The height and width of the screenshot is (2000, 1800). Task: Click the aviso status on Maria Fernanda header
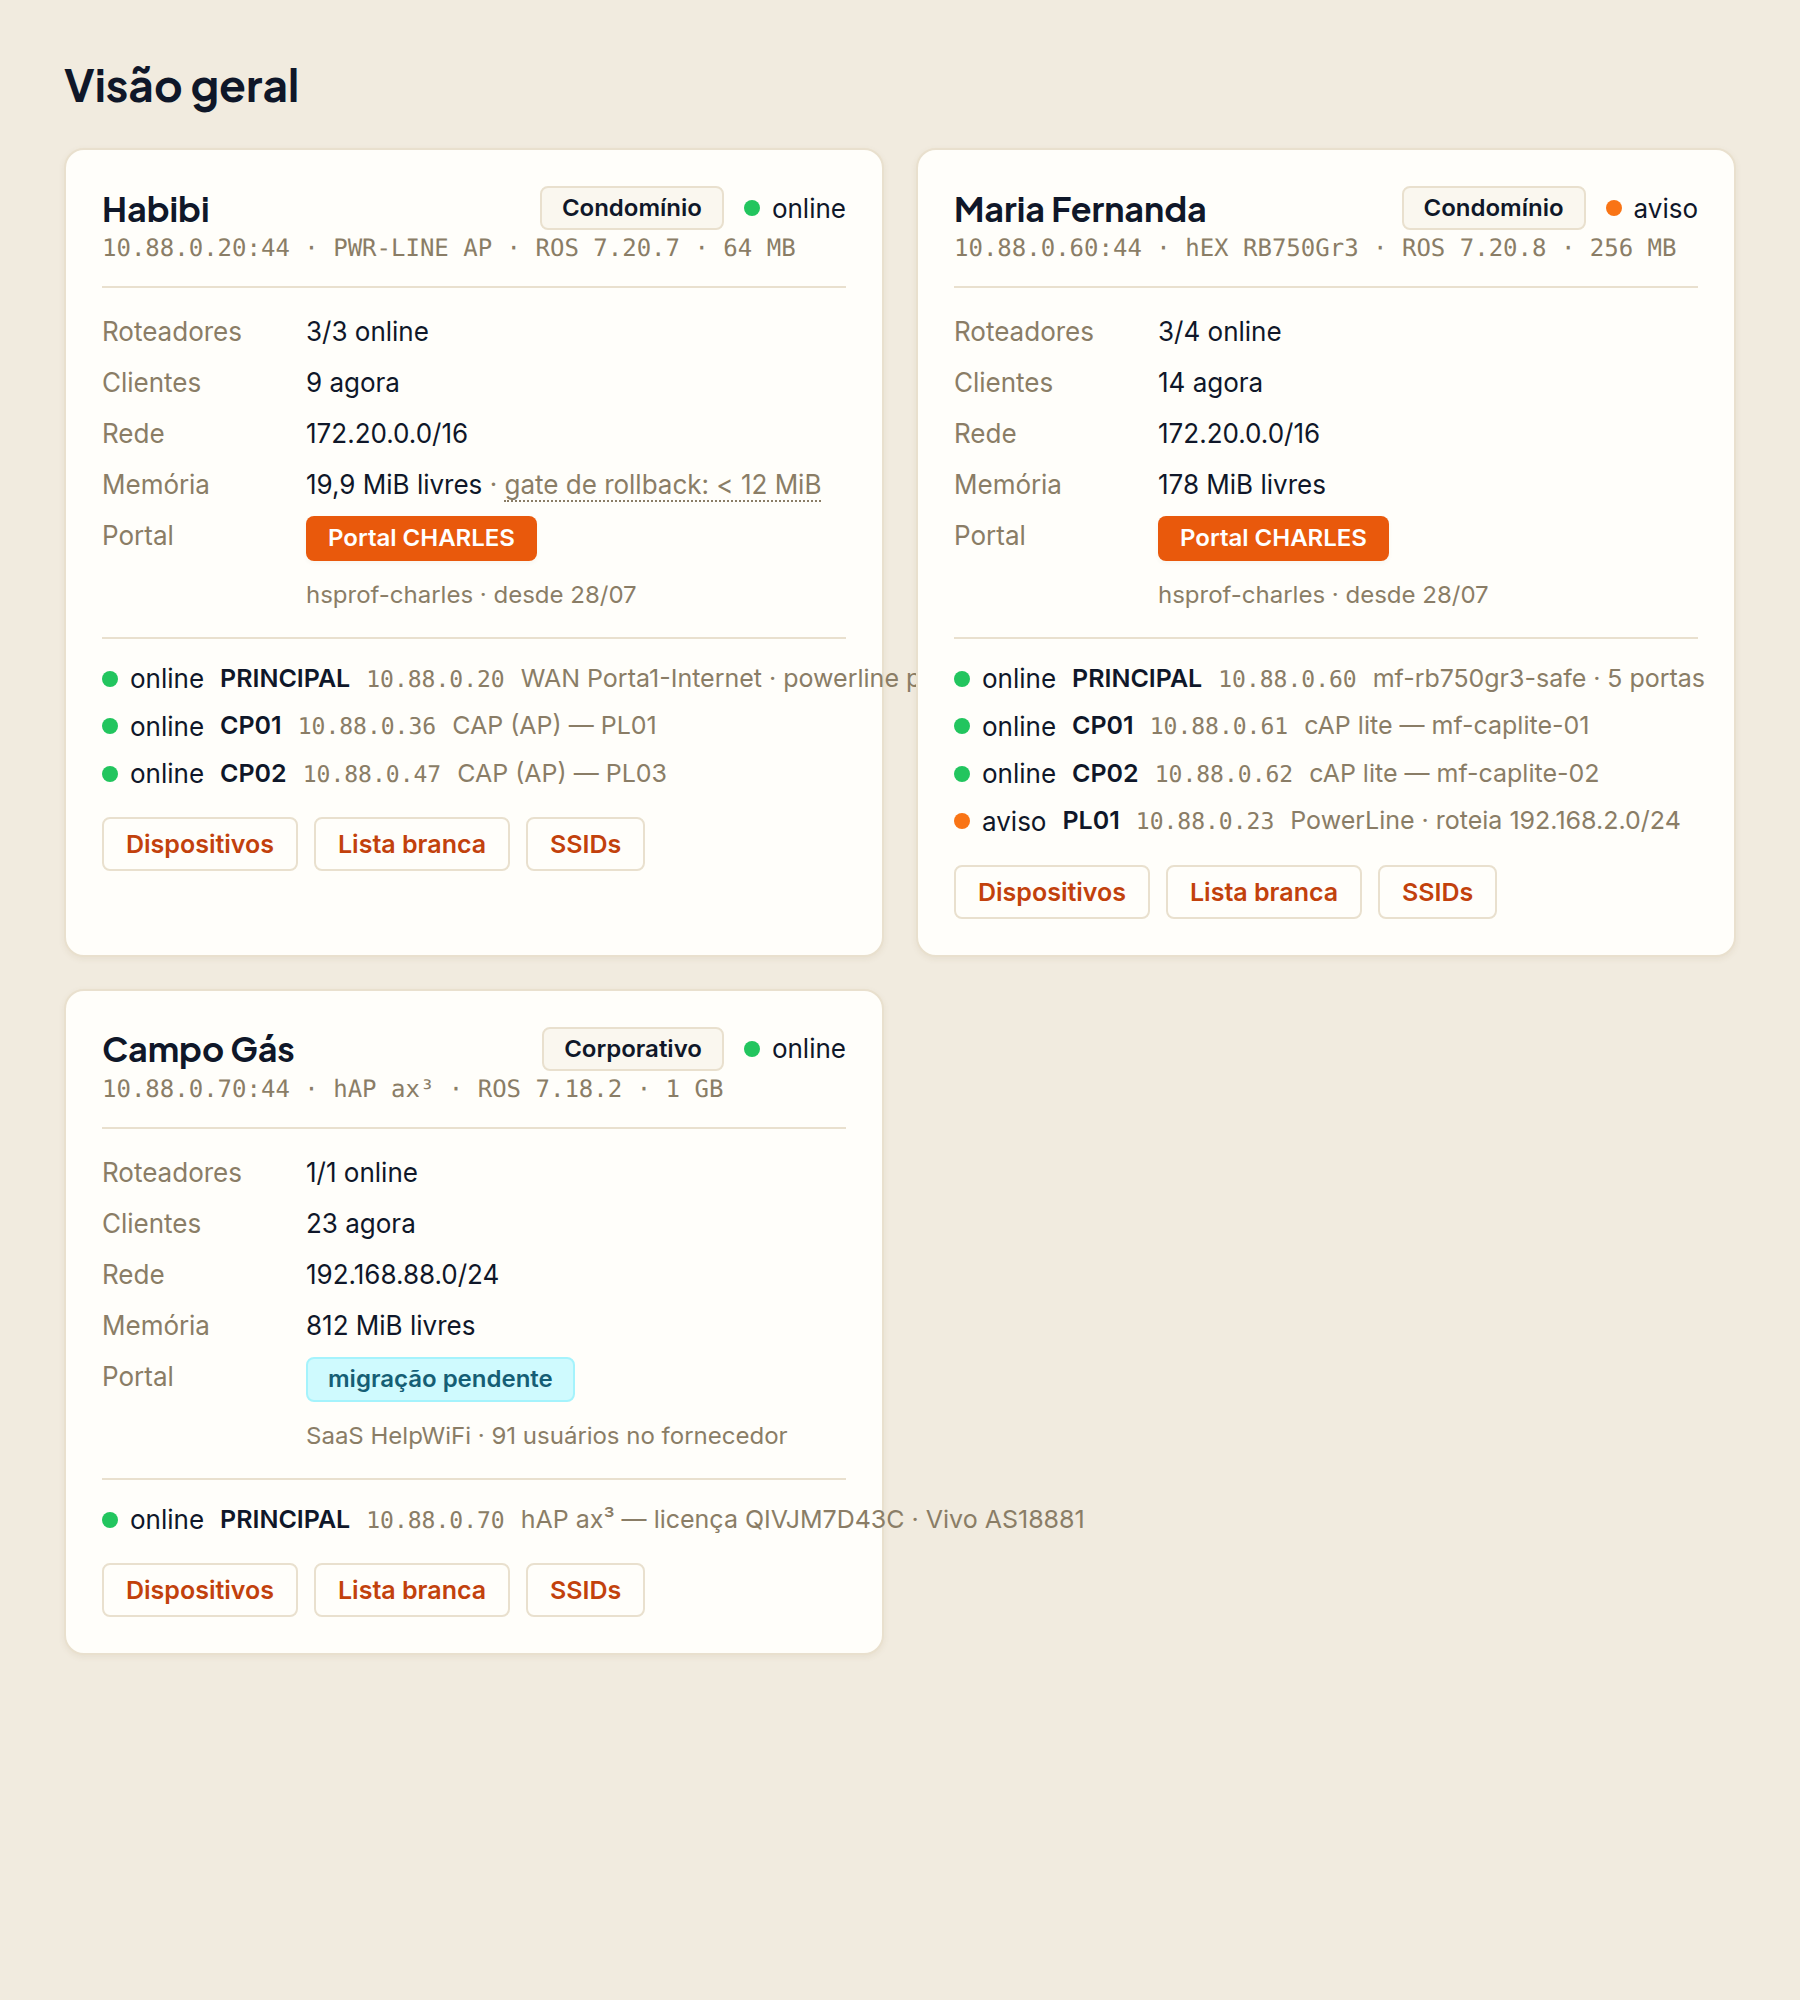[1652, 208]
